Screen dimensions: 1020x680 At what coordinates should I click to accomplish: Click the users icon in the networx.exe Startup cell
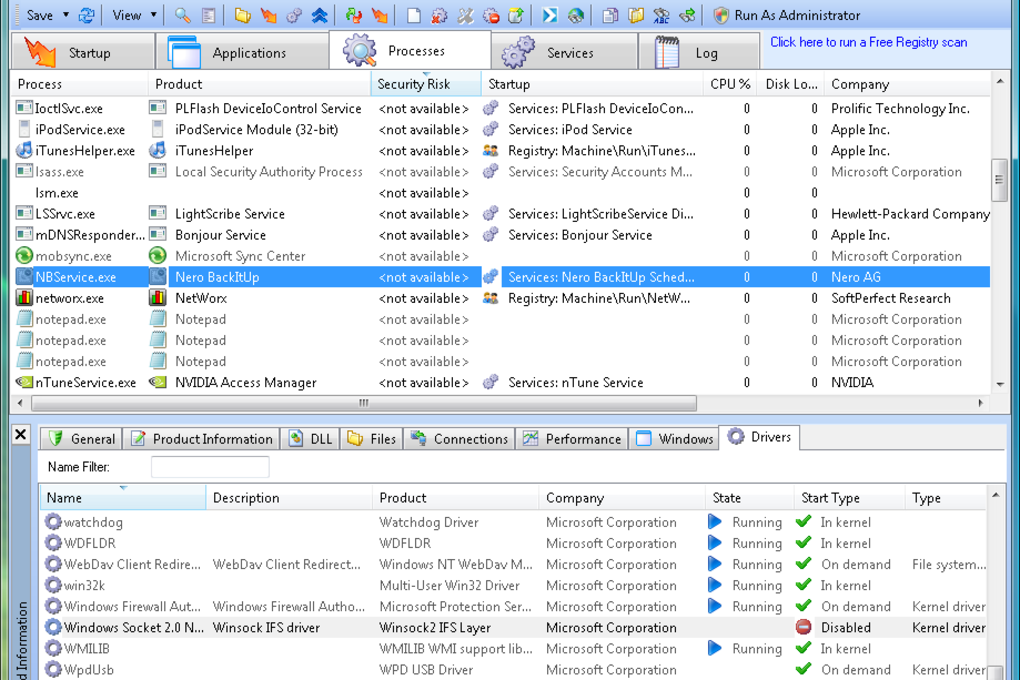click(x=490, y=298)
